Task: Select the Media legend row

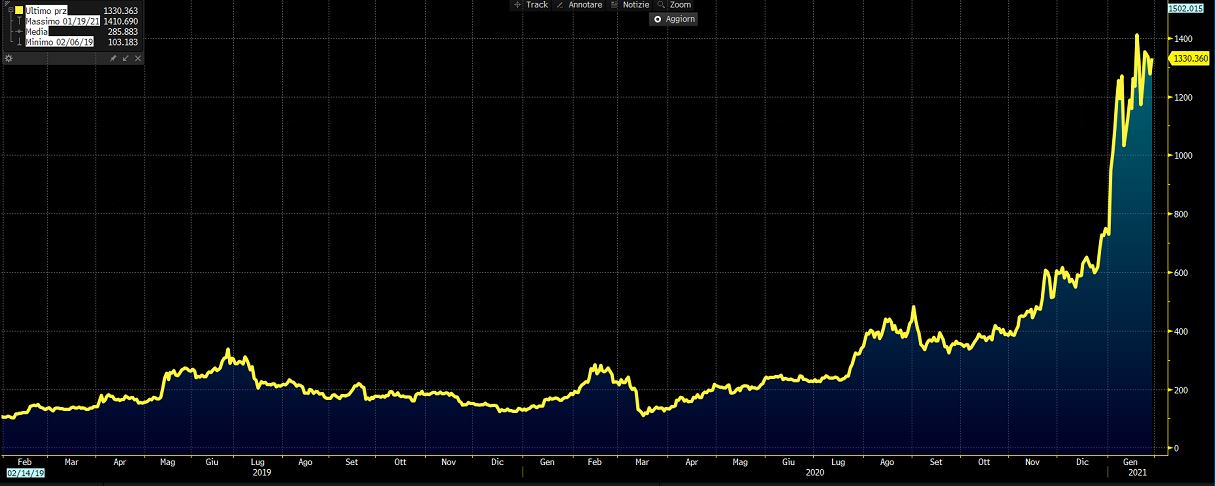Action: tap(36, 32)
